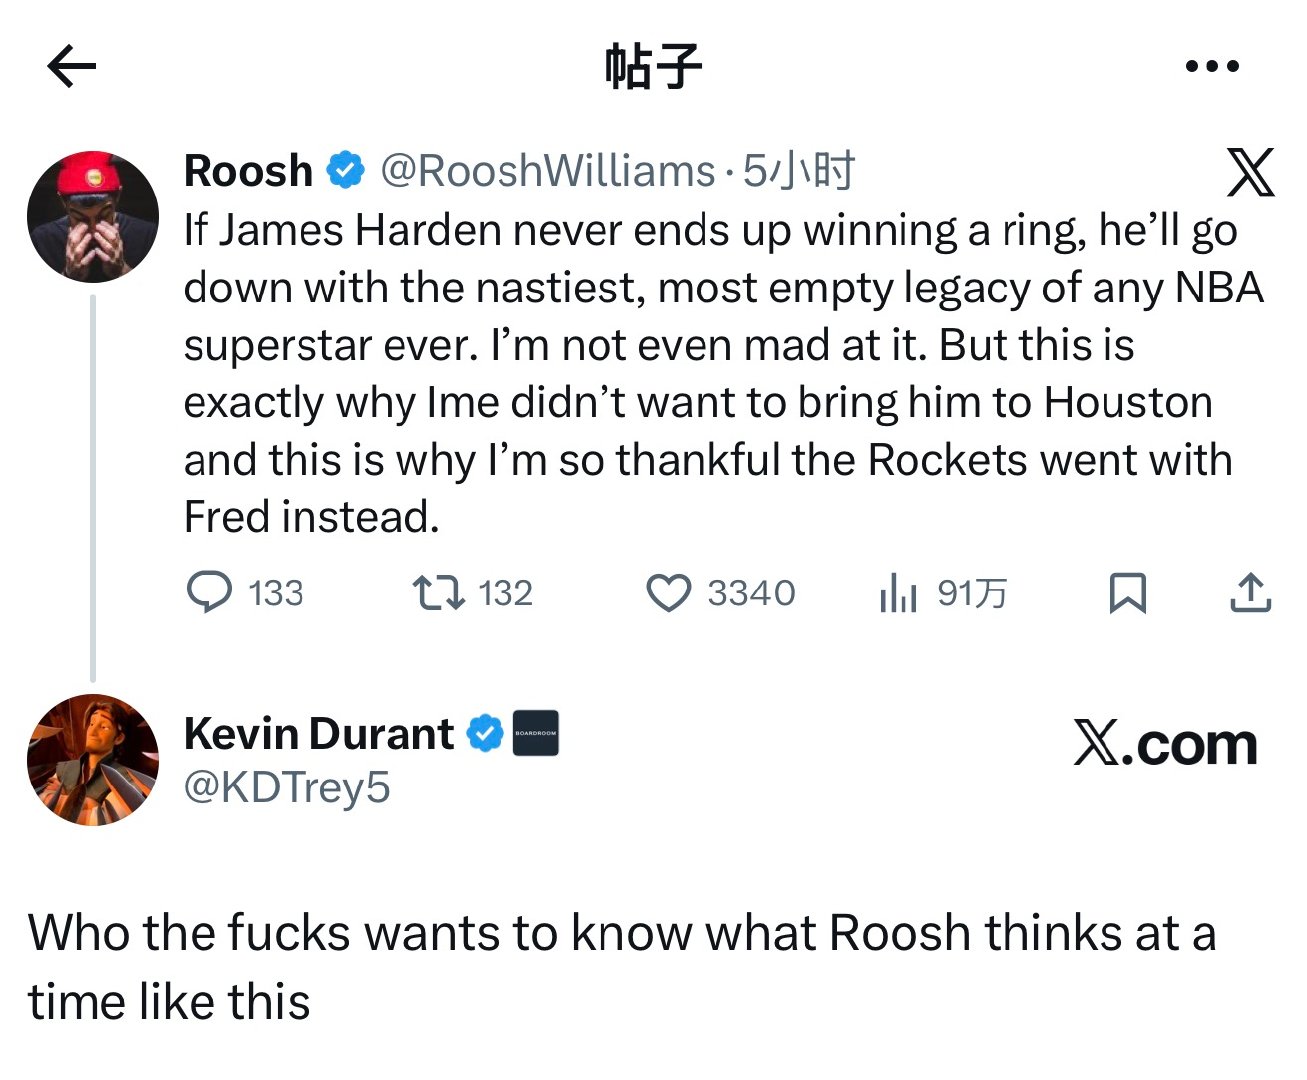Bookmark Roosh's post

pos(1128,592)
